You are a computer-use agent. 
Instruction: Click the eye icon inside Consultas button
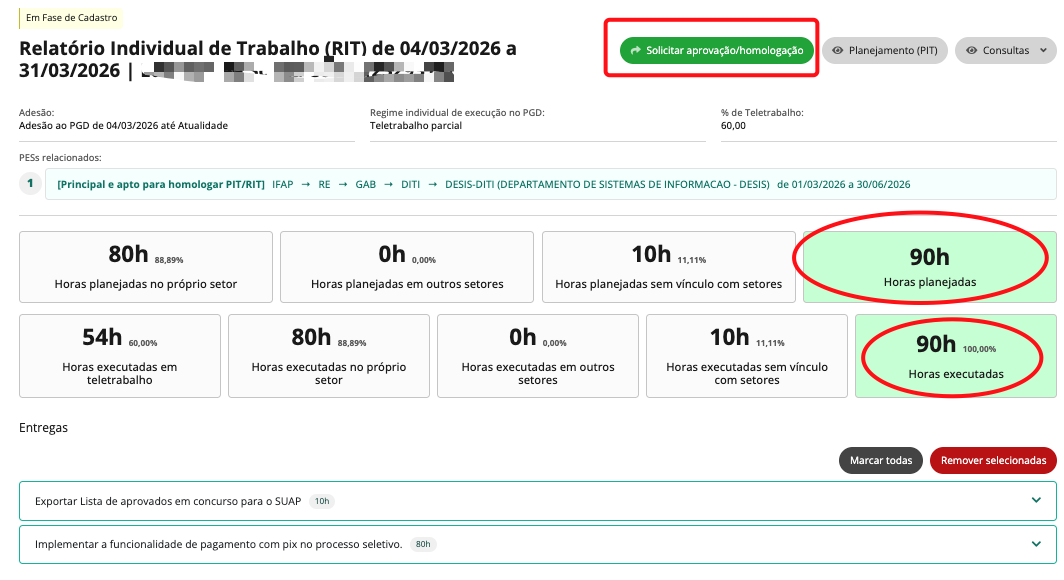point(971,51)
